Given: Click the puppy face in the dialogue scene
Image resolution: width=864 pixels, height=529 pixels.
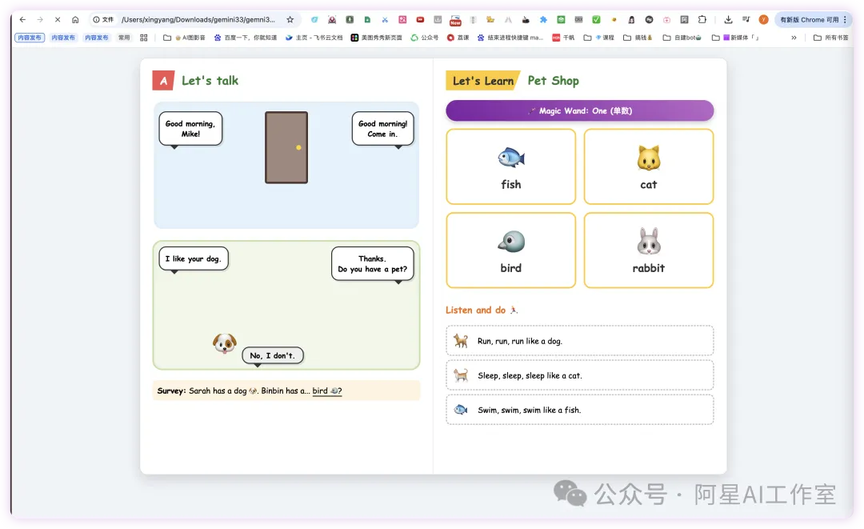Looking at the screenshot, I should point(224,344).
